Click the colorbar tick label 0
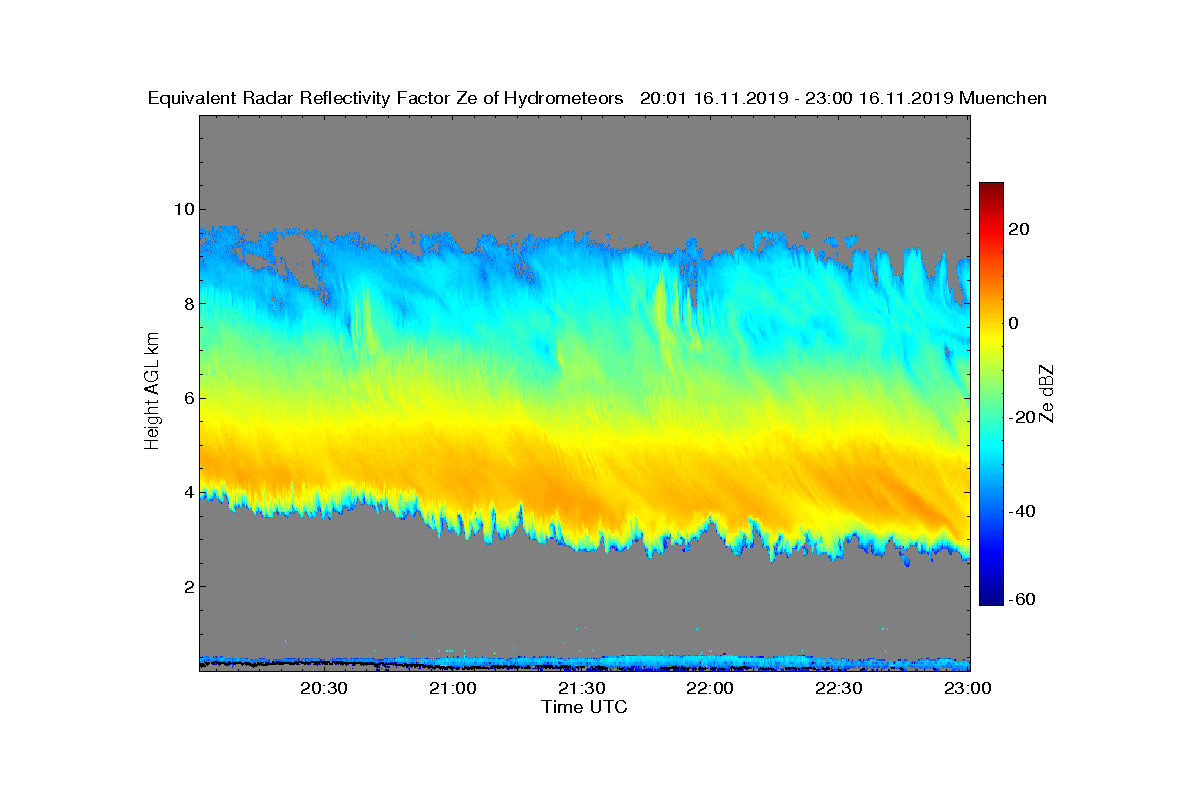 pos(1015,323)
